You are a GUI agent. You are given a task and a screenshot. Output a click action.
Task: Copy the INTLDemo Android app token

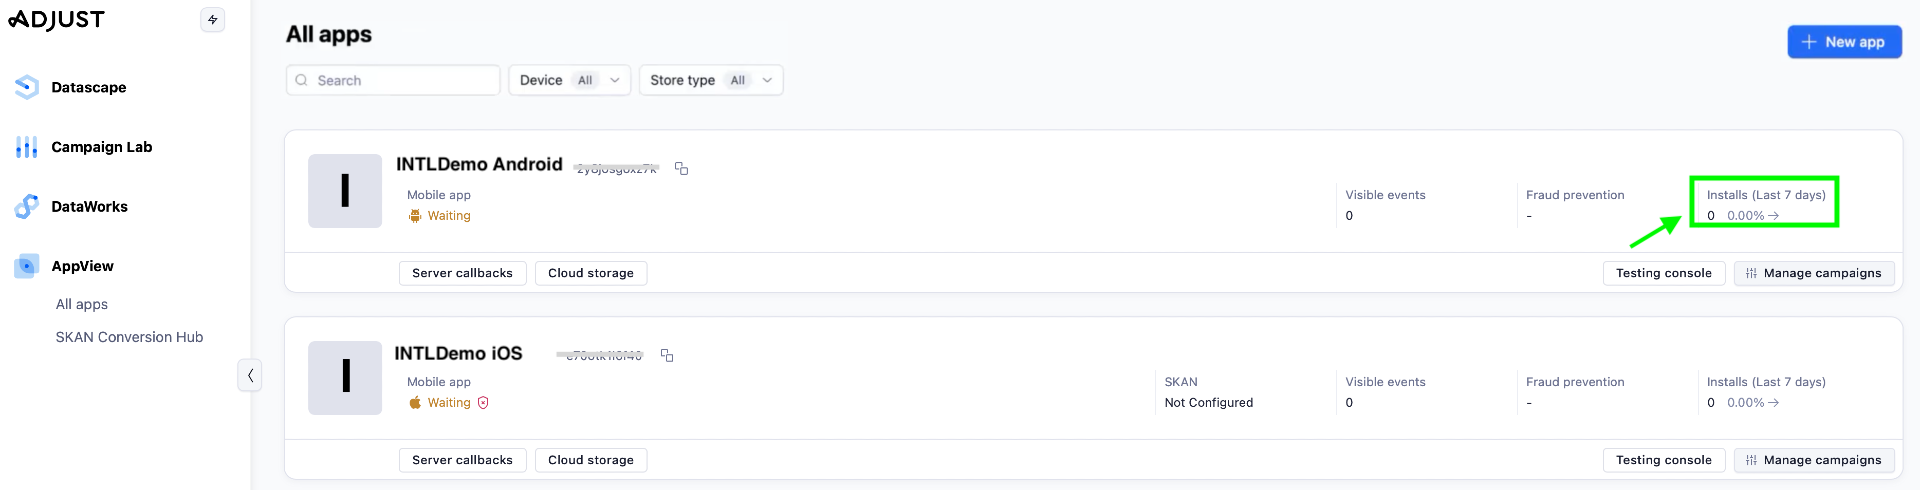(x=681, y=168)
